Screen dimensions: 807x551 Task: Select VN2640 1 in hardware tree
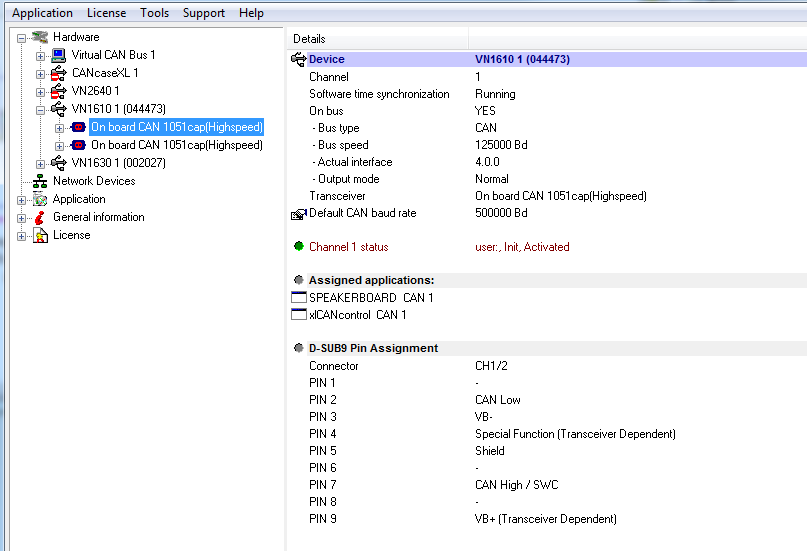coord(96,91)
